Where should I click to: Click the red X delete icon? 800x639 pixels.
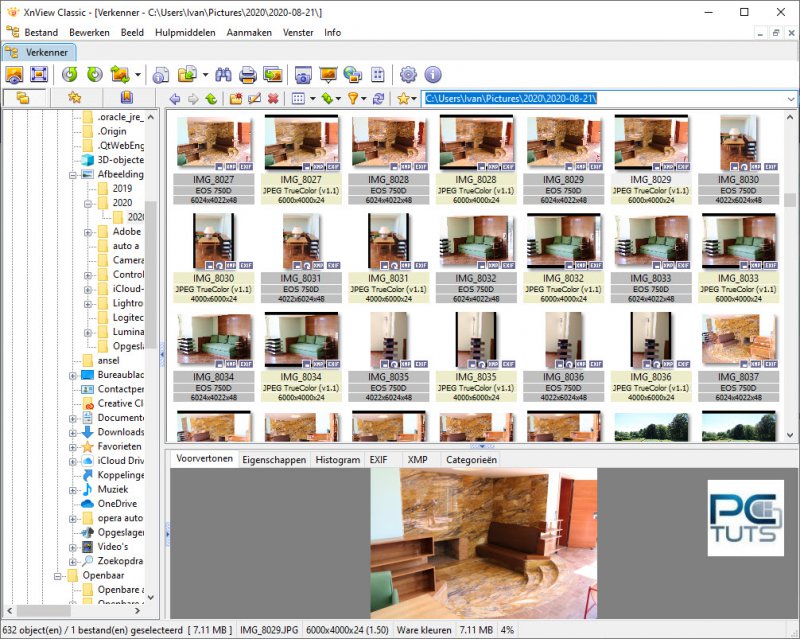[x=273, y=98]
